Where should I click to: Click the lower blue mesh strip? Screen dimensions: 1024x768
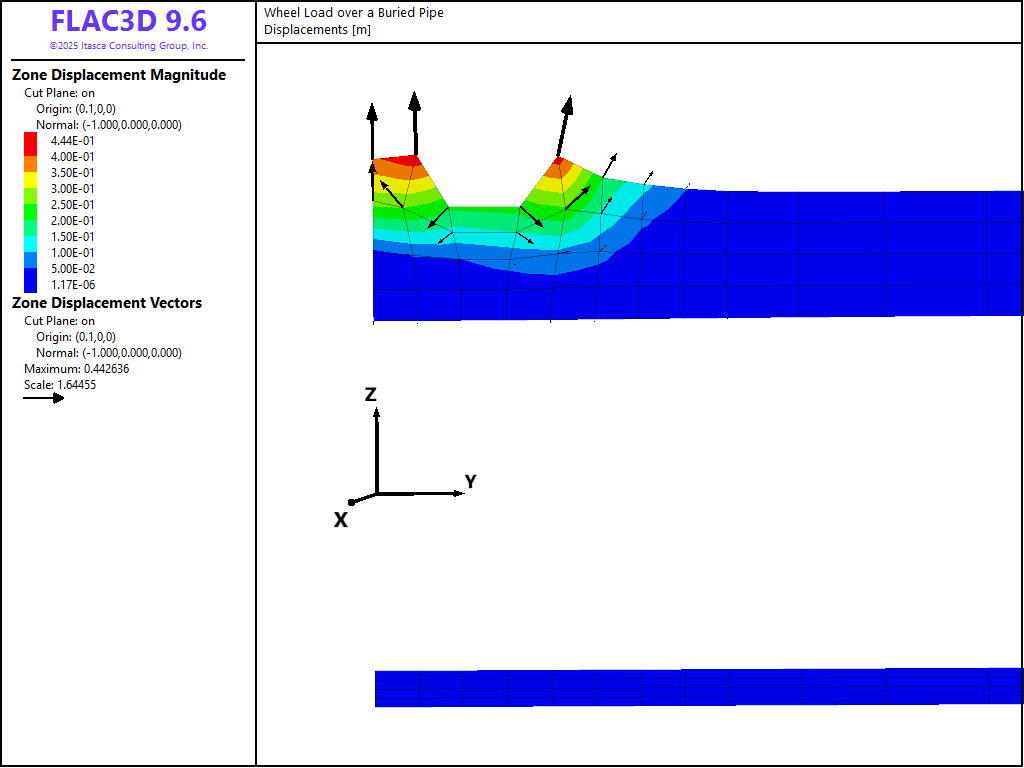point(698,687)
